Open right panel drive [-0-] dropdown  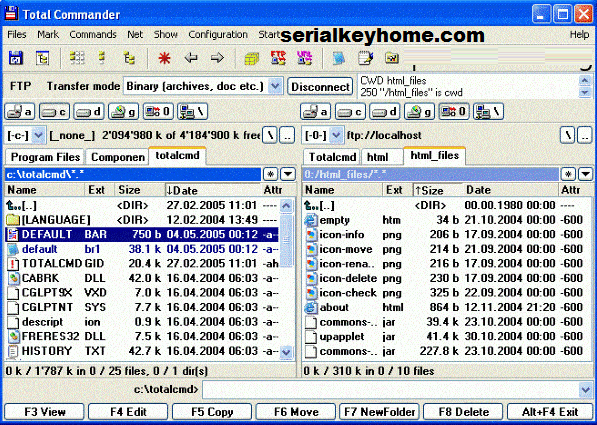[336, 135]
